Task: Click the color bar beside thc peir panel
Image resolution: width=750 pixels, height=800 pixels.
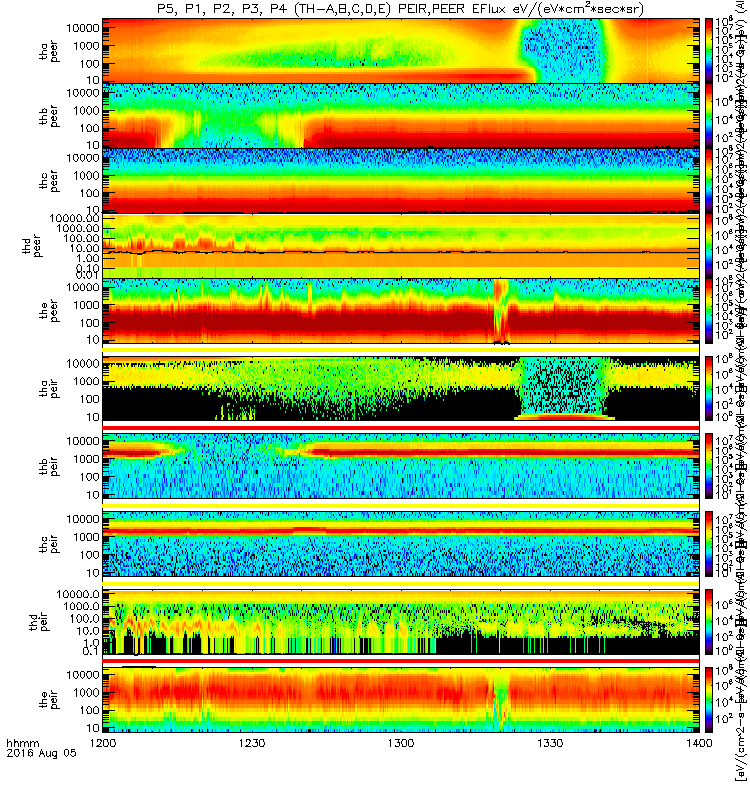Action: click(709, 544)
